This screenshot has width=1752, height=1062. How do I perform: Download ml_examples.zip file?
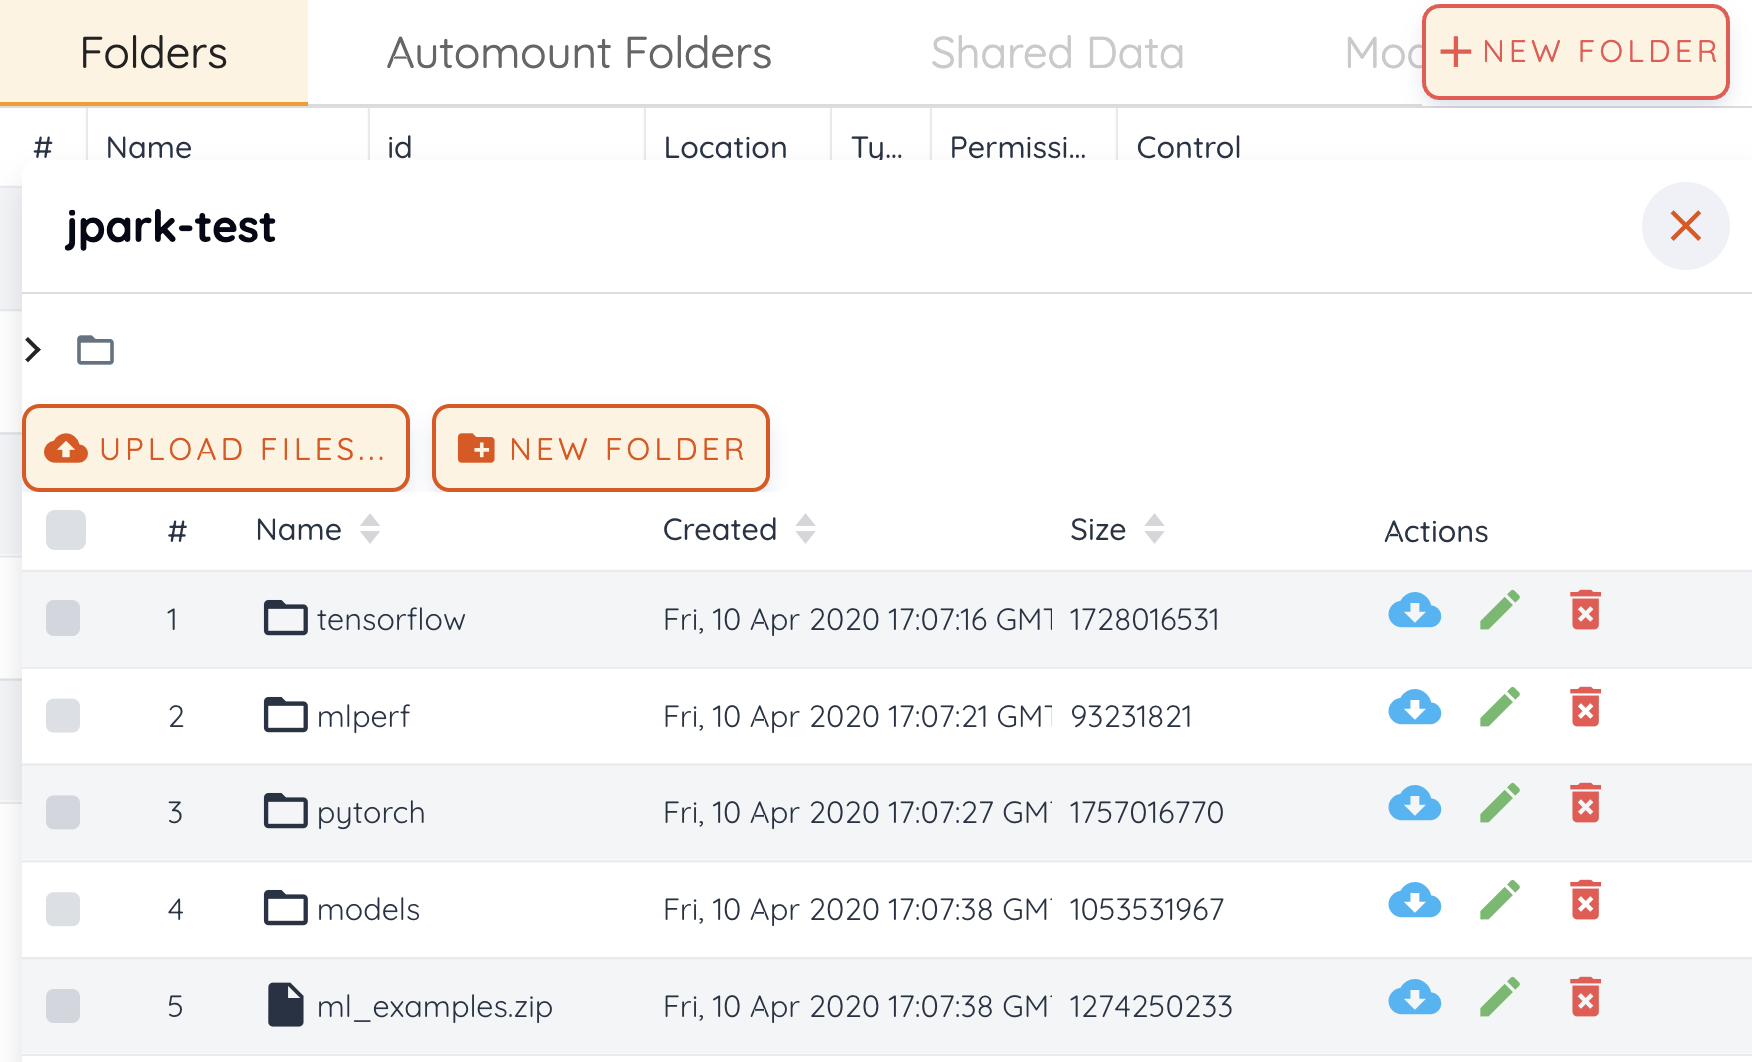(x=1414, y=997)
